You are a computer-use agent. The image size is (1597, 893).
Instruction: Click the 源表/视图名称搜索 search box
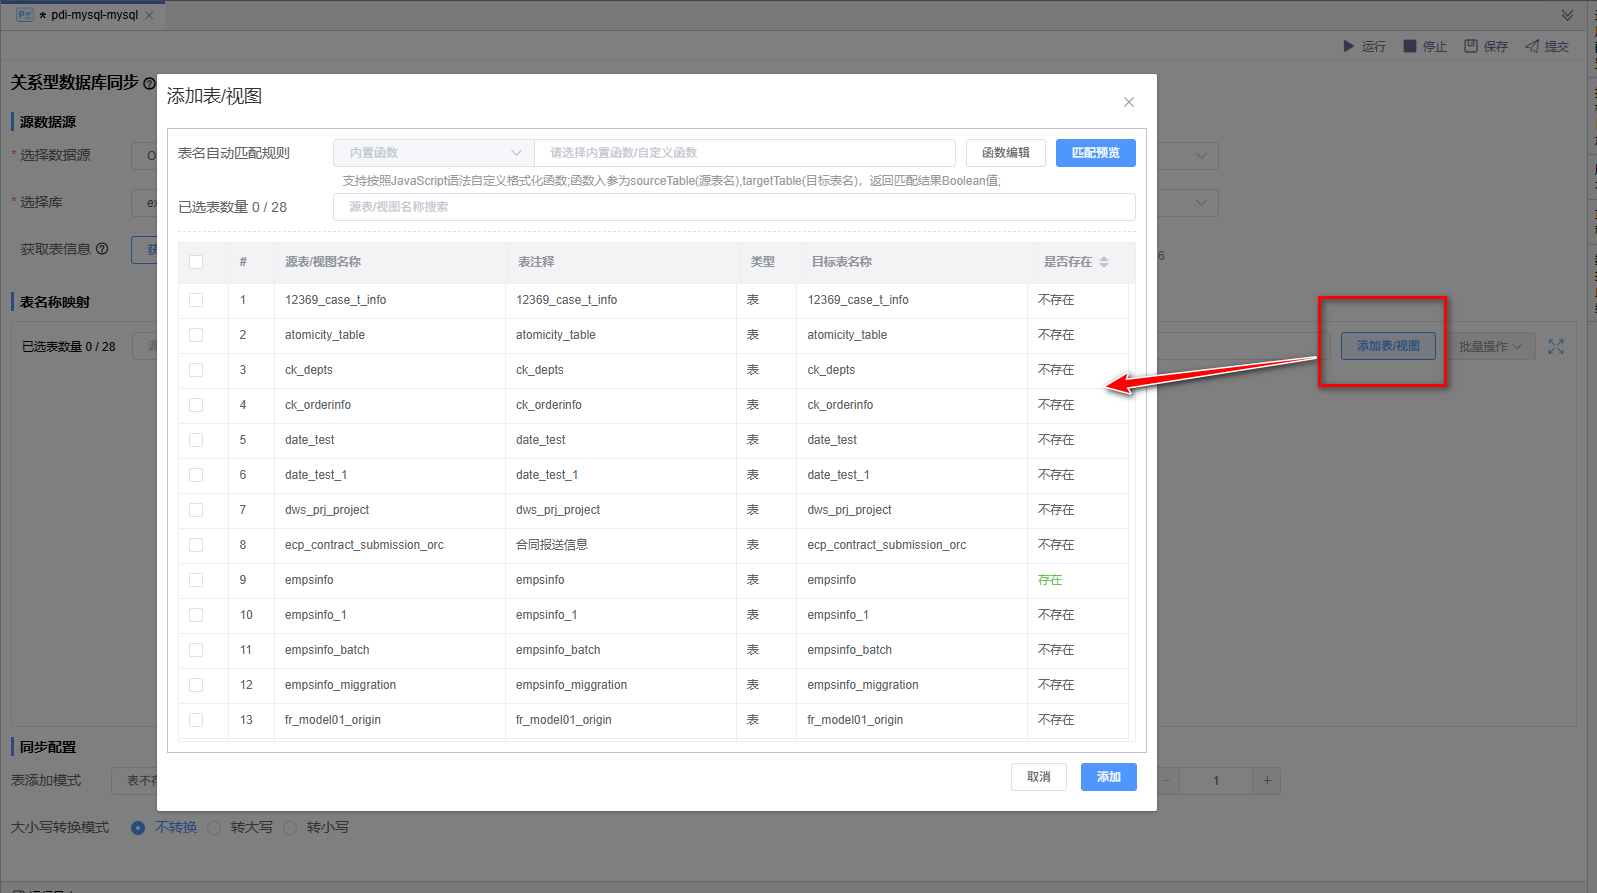tap(734, 207)
